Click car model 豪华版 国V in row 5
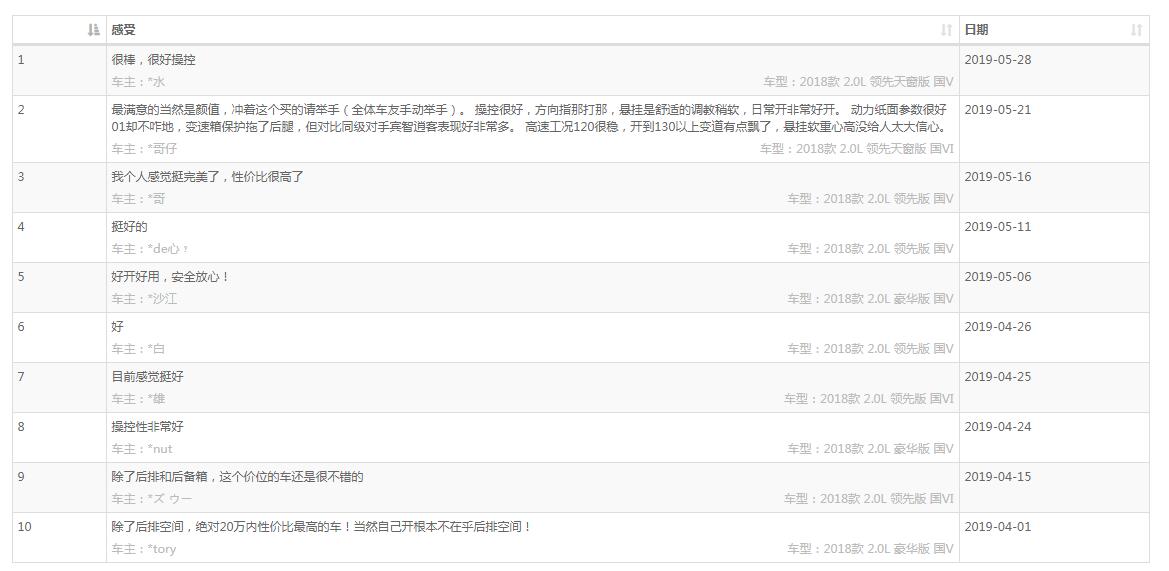Viewport: 1169px width, 571px height. 870,299
